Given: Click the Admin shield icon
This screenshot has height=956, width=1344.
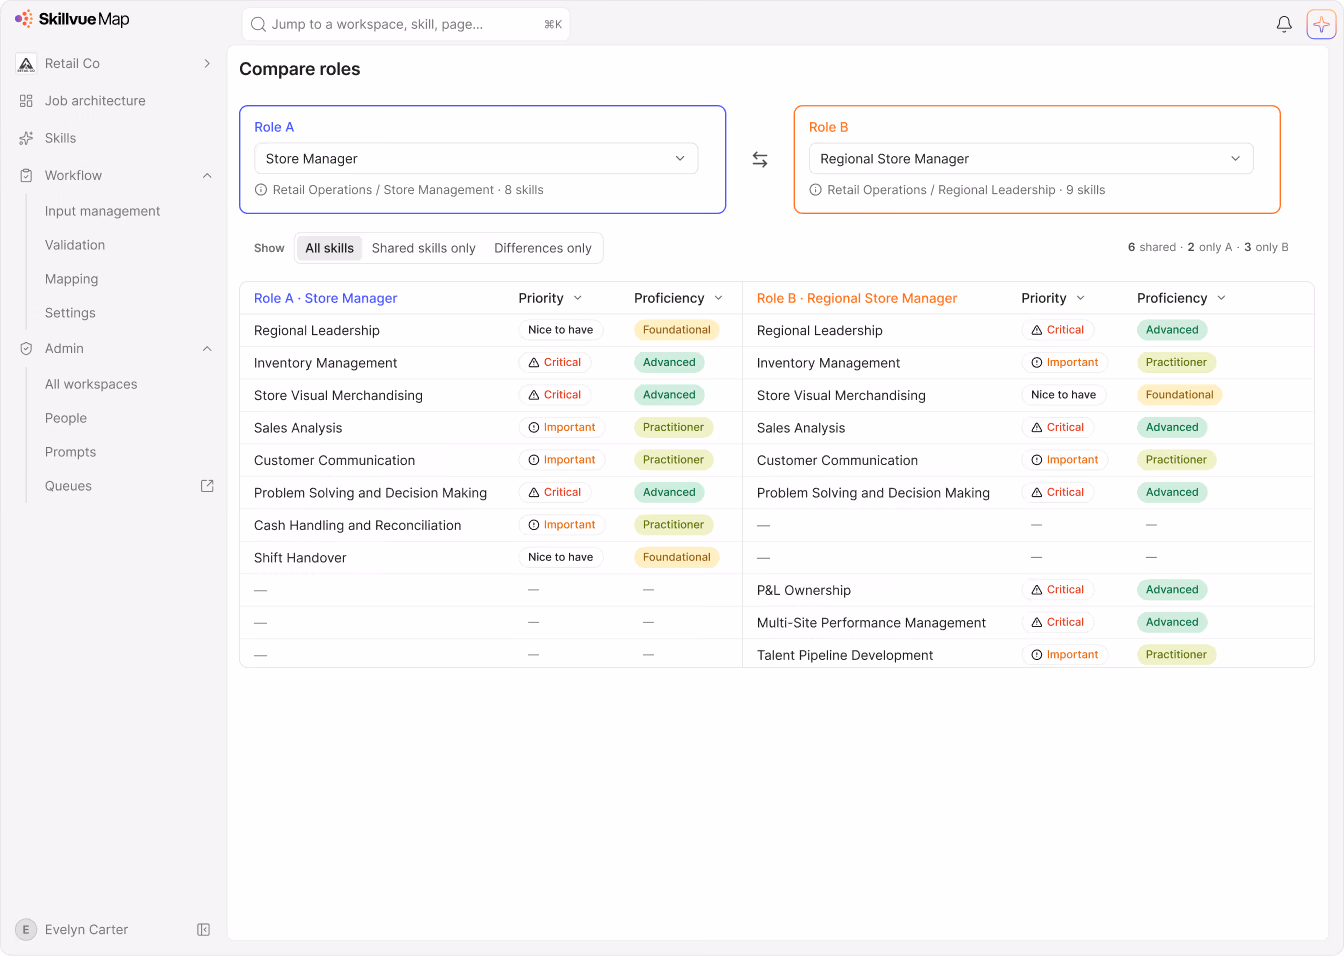Looking at the screenshot, I should pos(26,349).
